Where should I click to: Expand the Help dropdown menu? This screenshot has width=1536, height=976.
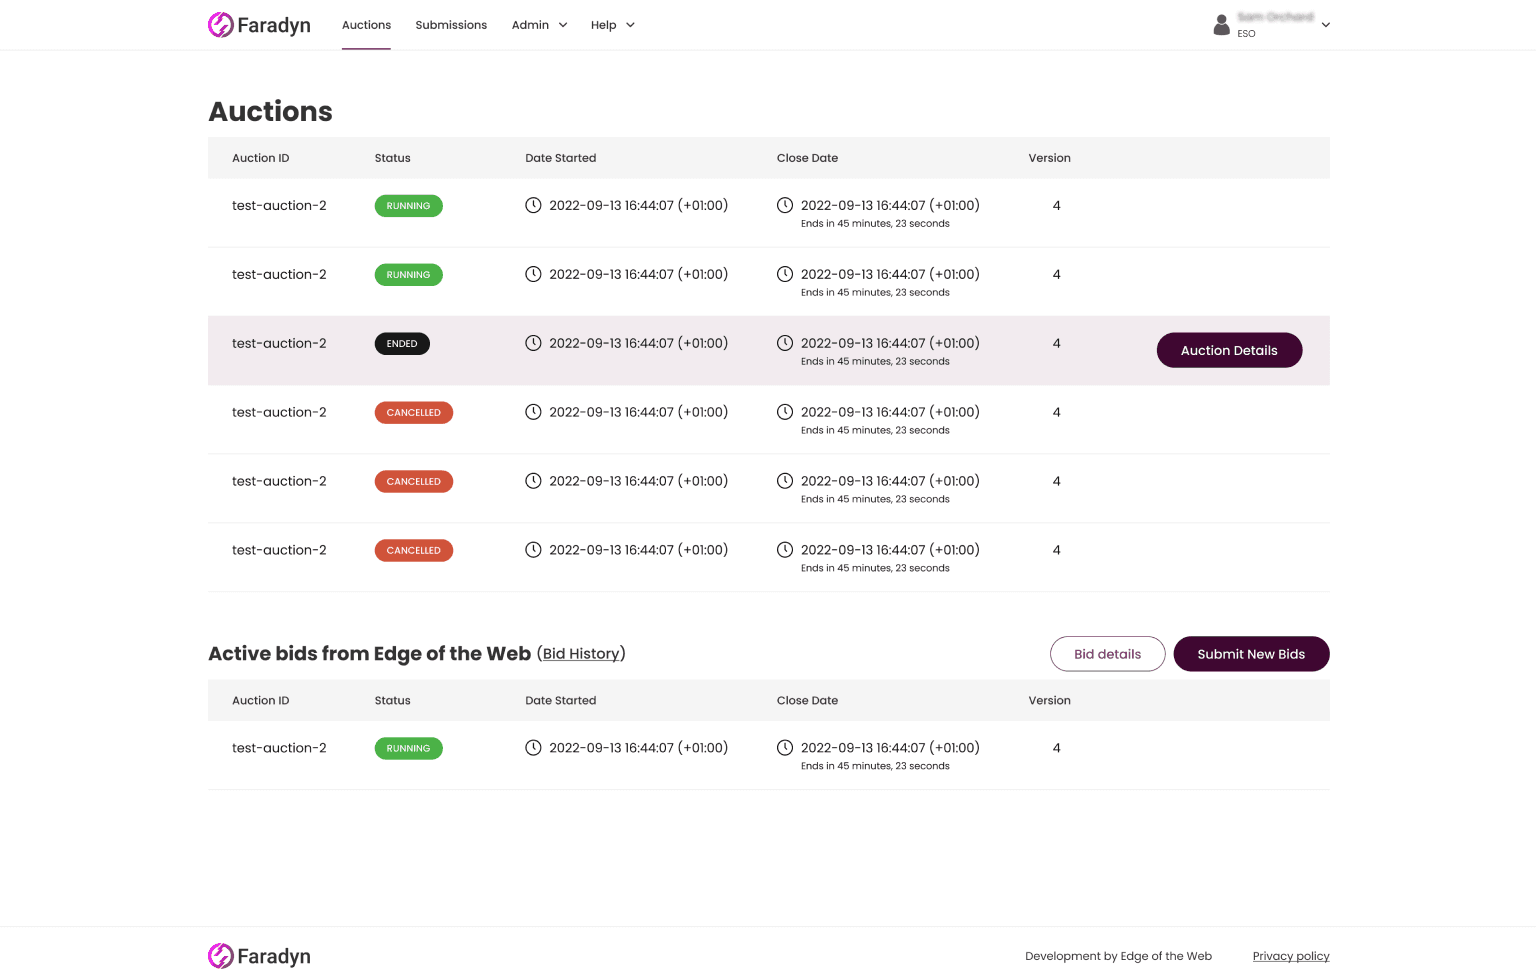click(x=612, y=25)
